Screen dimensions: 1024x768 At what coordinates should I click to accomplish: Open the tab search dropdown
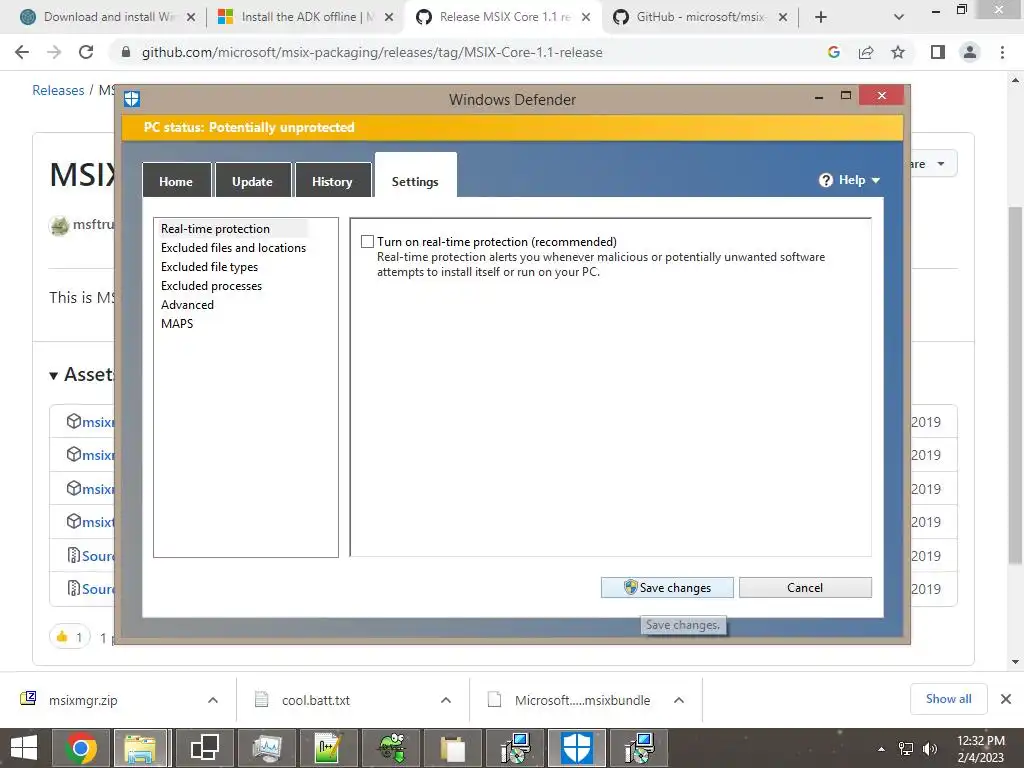point(899,17)
